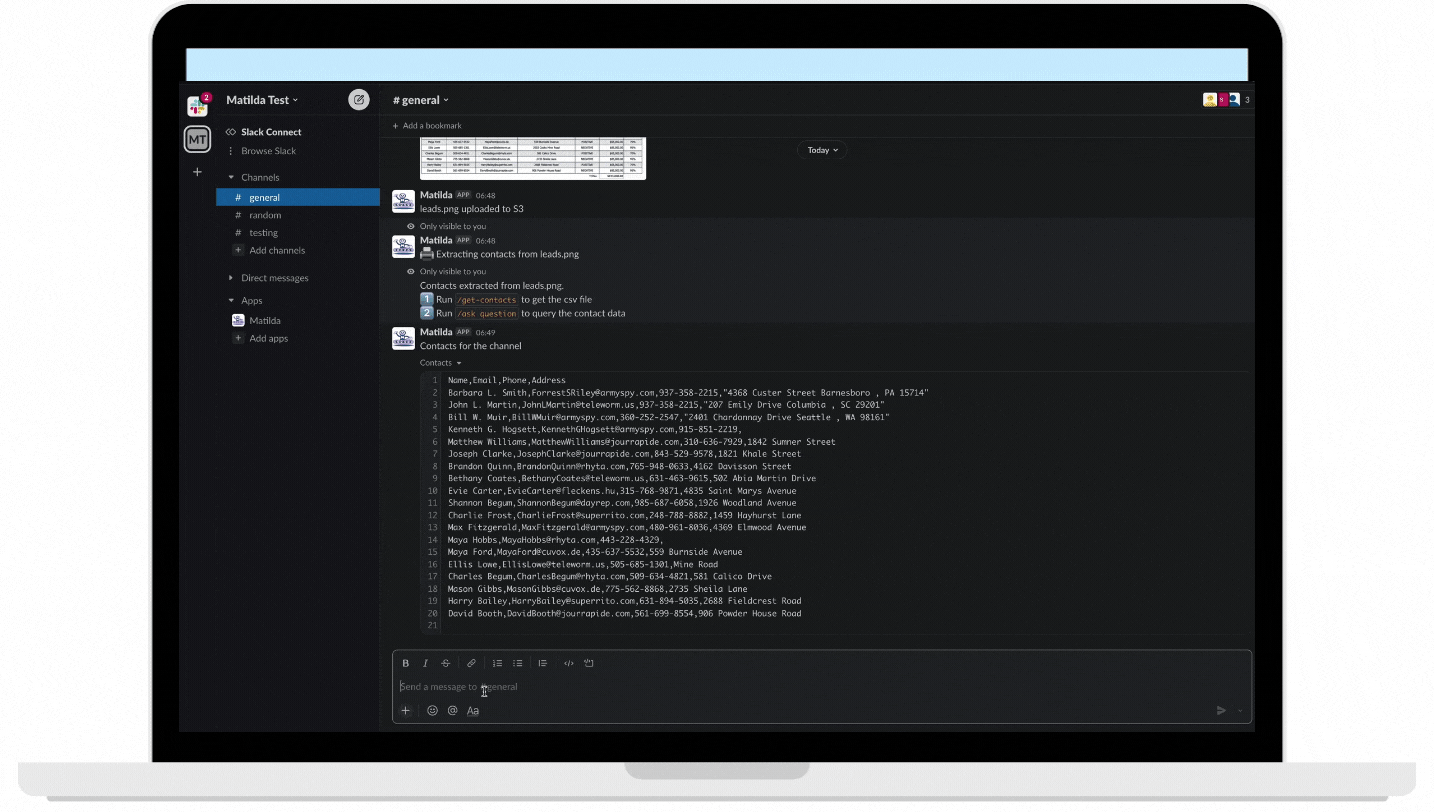Apply inline code formatting
Viewport: 1434px width, 812px height.
pyautogui.click(x=568, y=663)
